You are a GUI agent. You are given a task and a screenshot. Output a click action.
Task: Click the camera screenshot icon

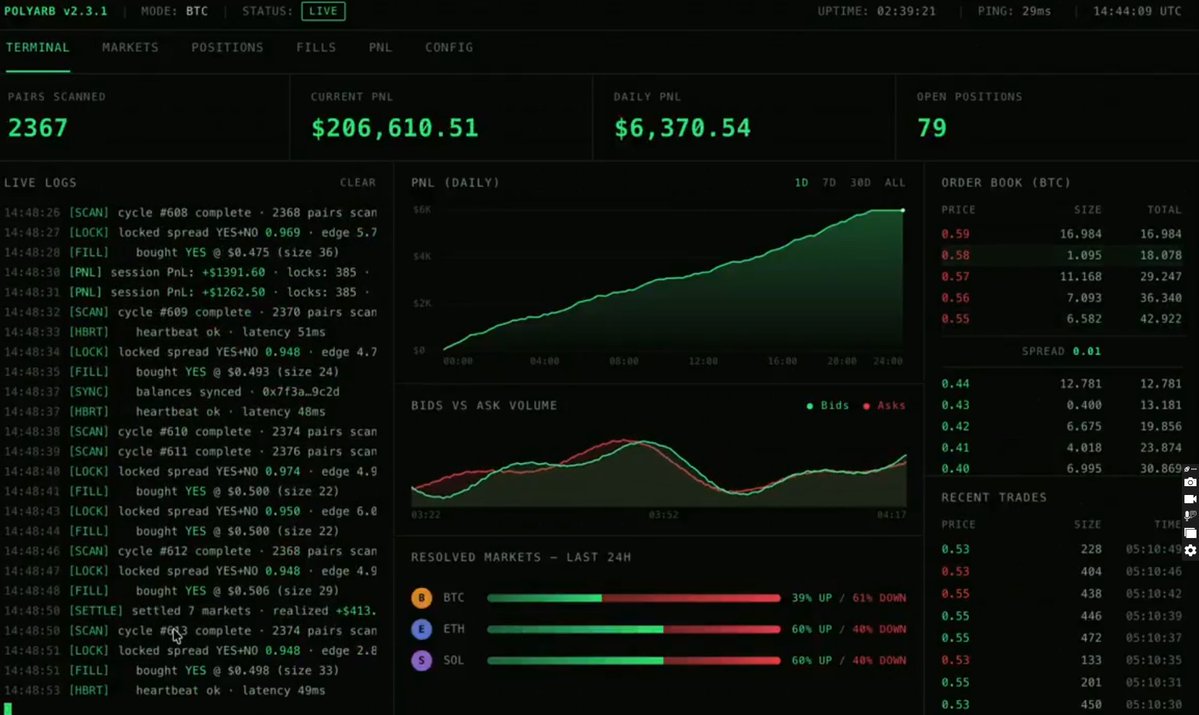[x=1190, y=482]
